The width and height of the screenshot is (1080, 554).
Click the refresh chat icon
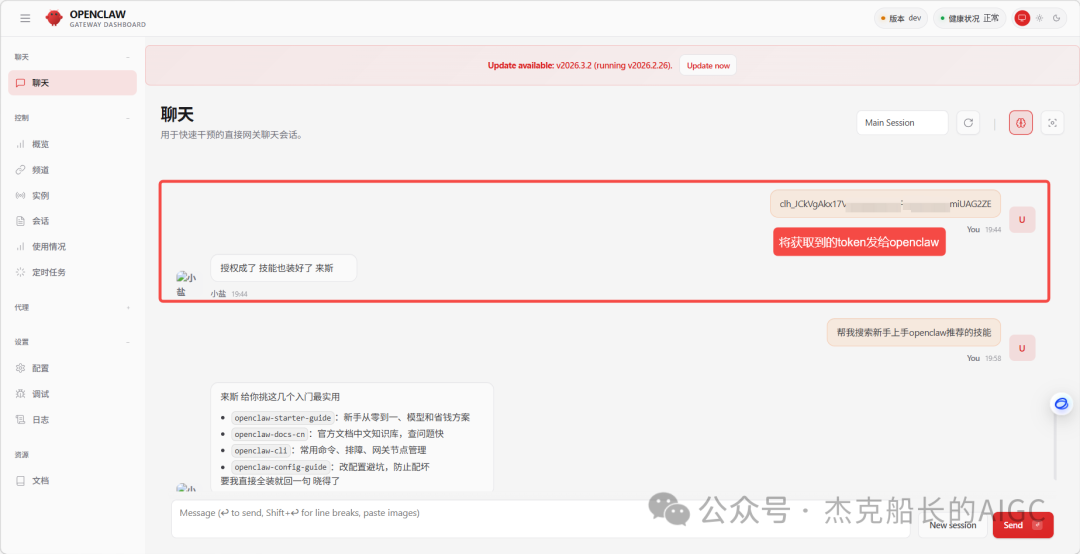968,123
